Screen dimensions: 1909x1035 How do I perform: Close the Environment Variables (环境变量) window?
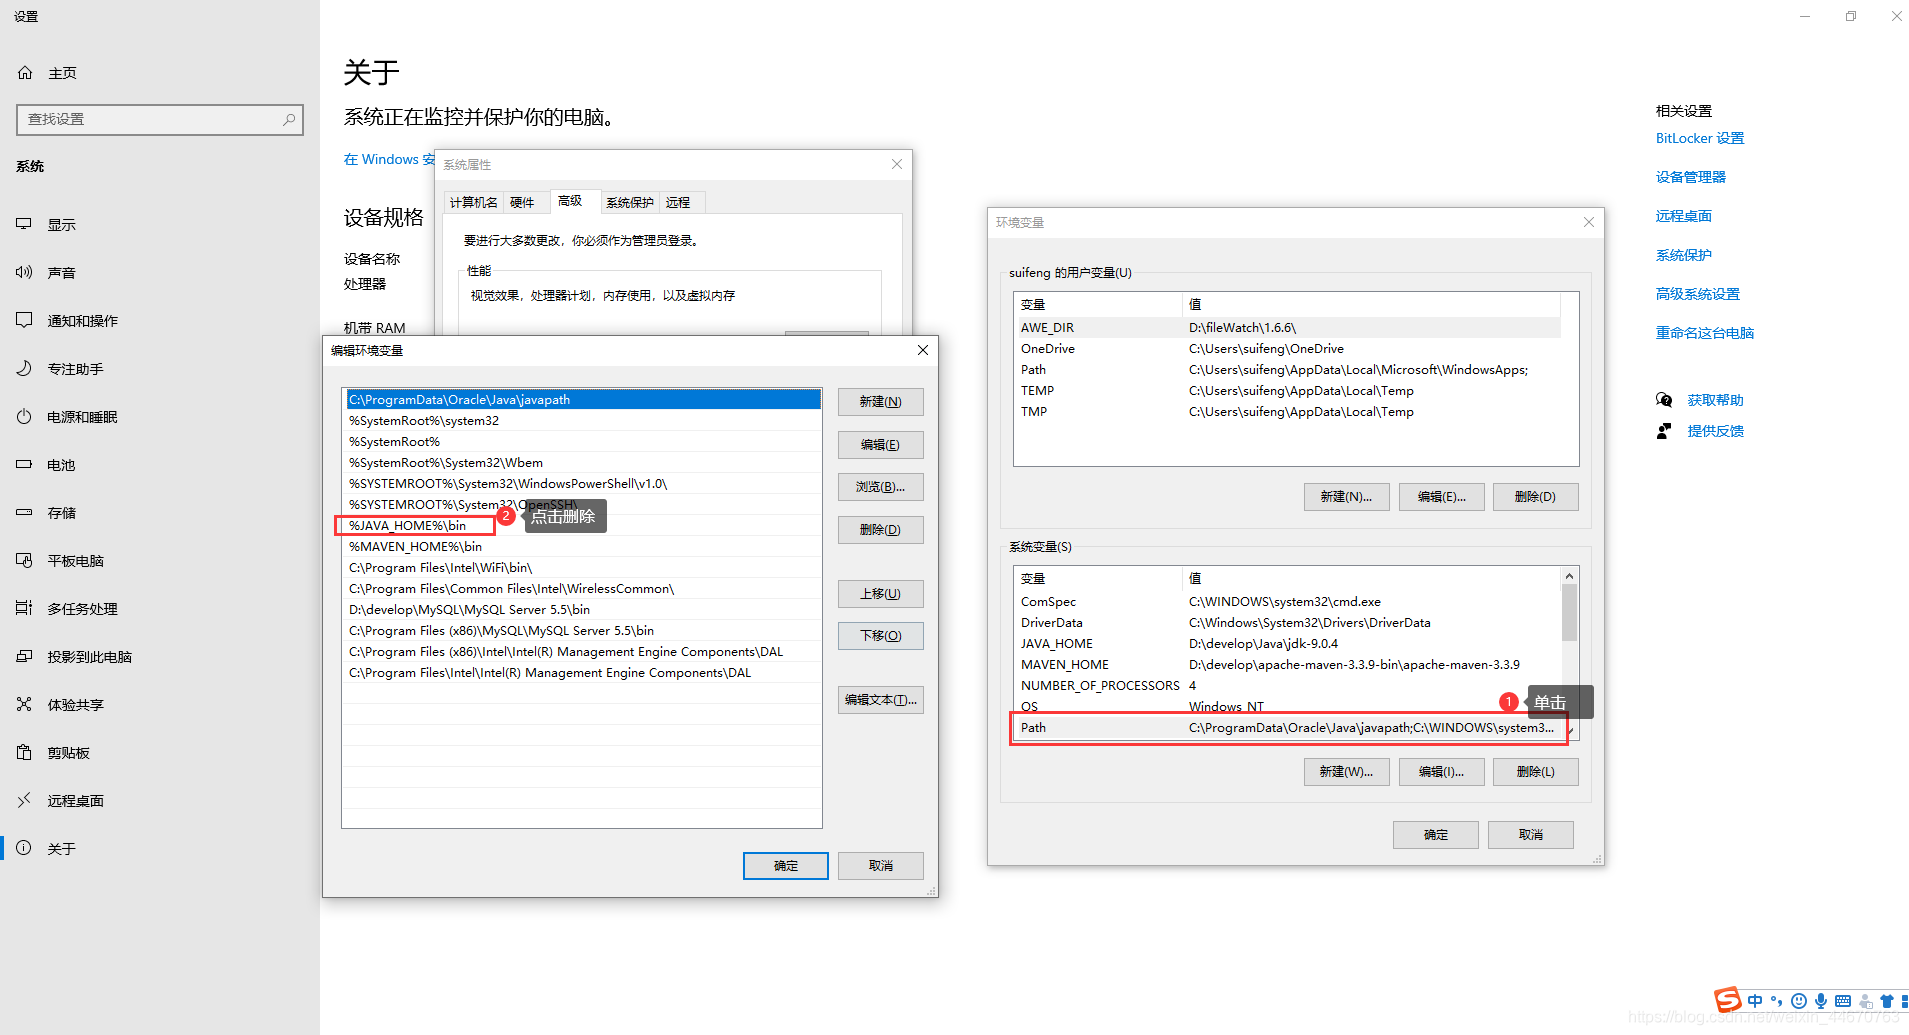coord(1589,222)
